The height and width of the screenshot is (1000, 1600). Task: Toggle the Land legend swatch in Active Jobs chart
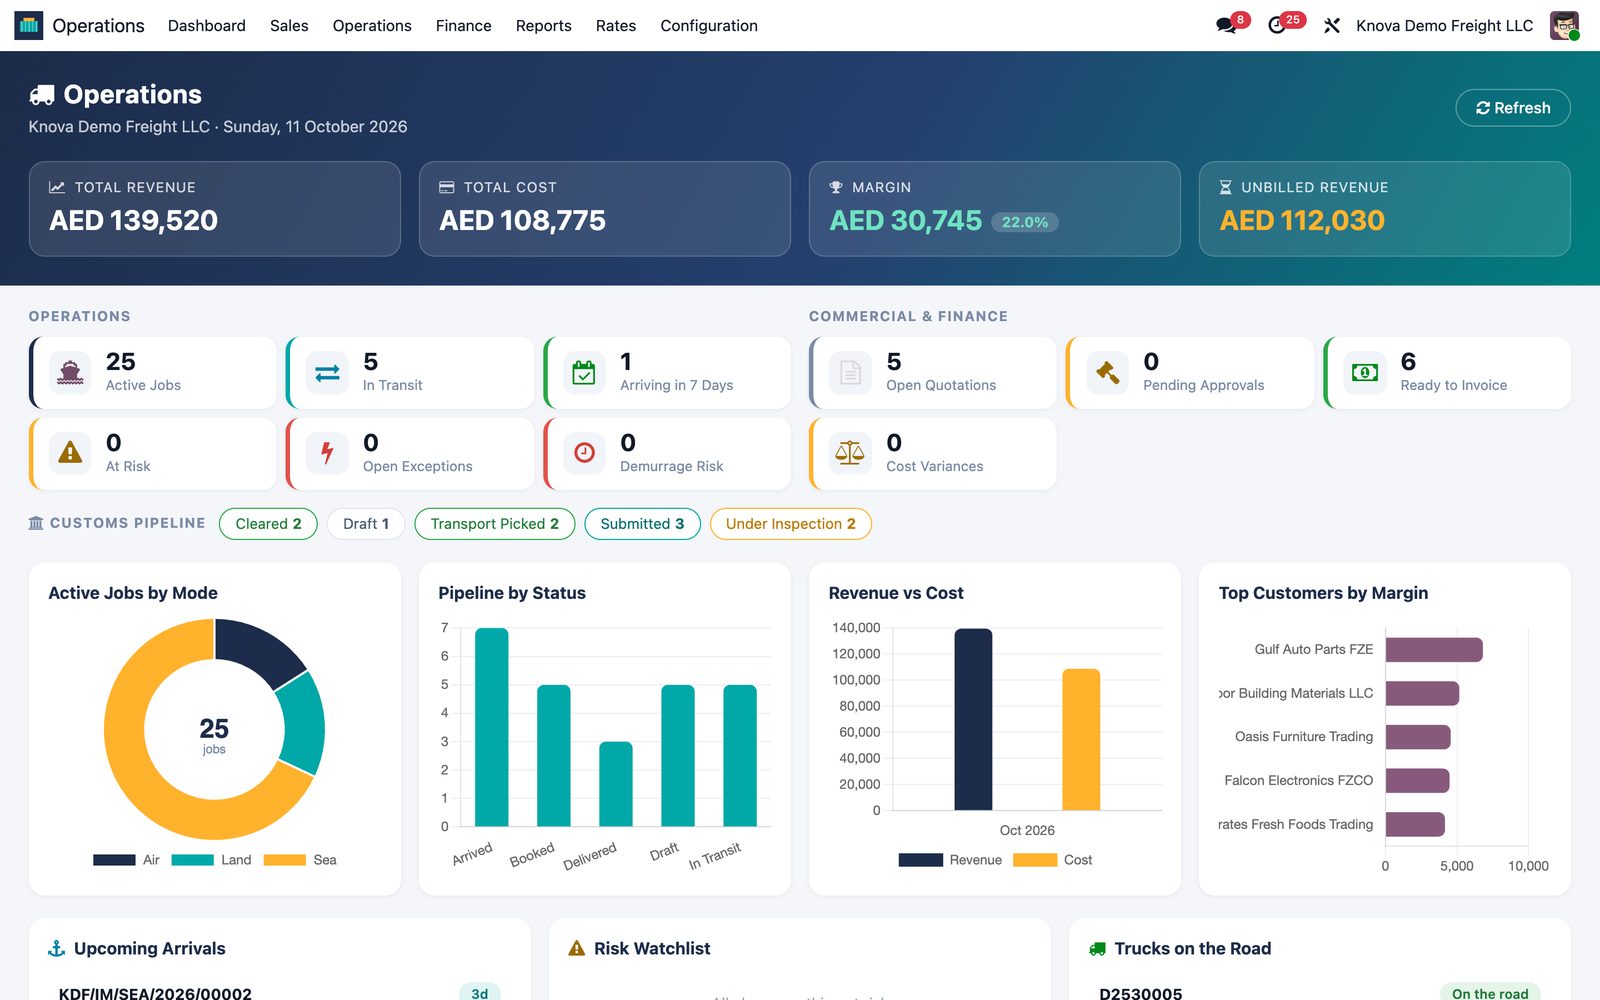point(193,860)
